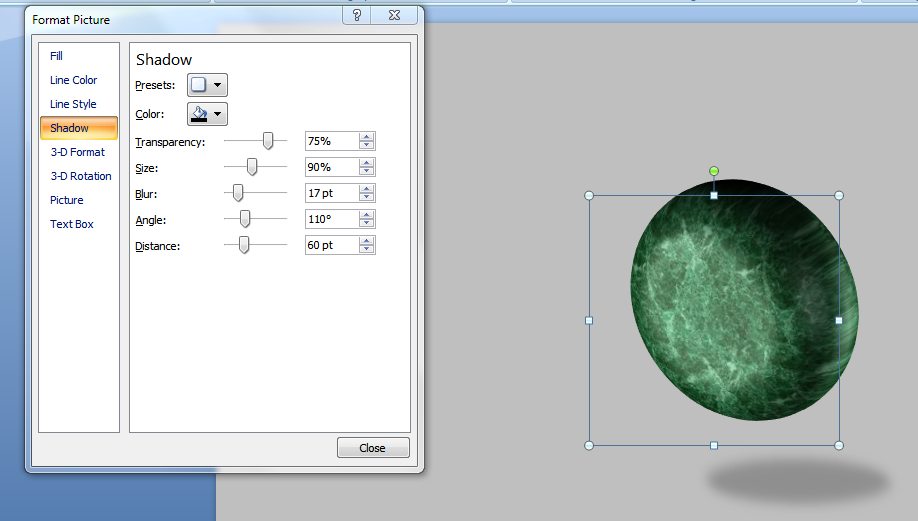
Task: Click the top-right corner sizing handle
Action: tap(839, 196)
